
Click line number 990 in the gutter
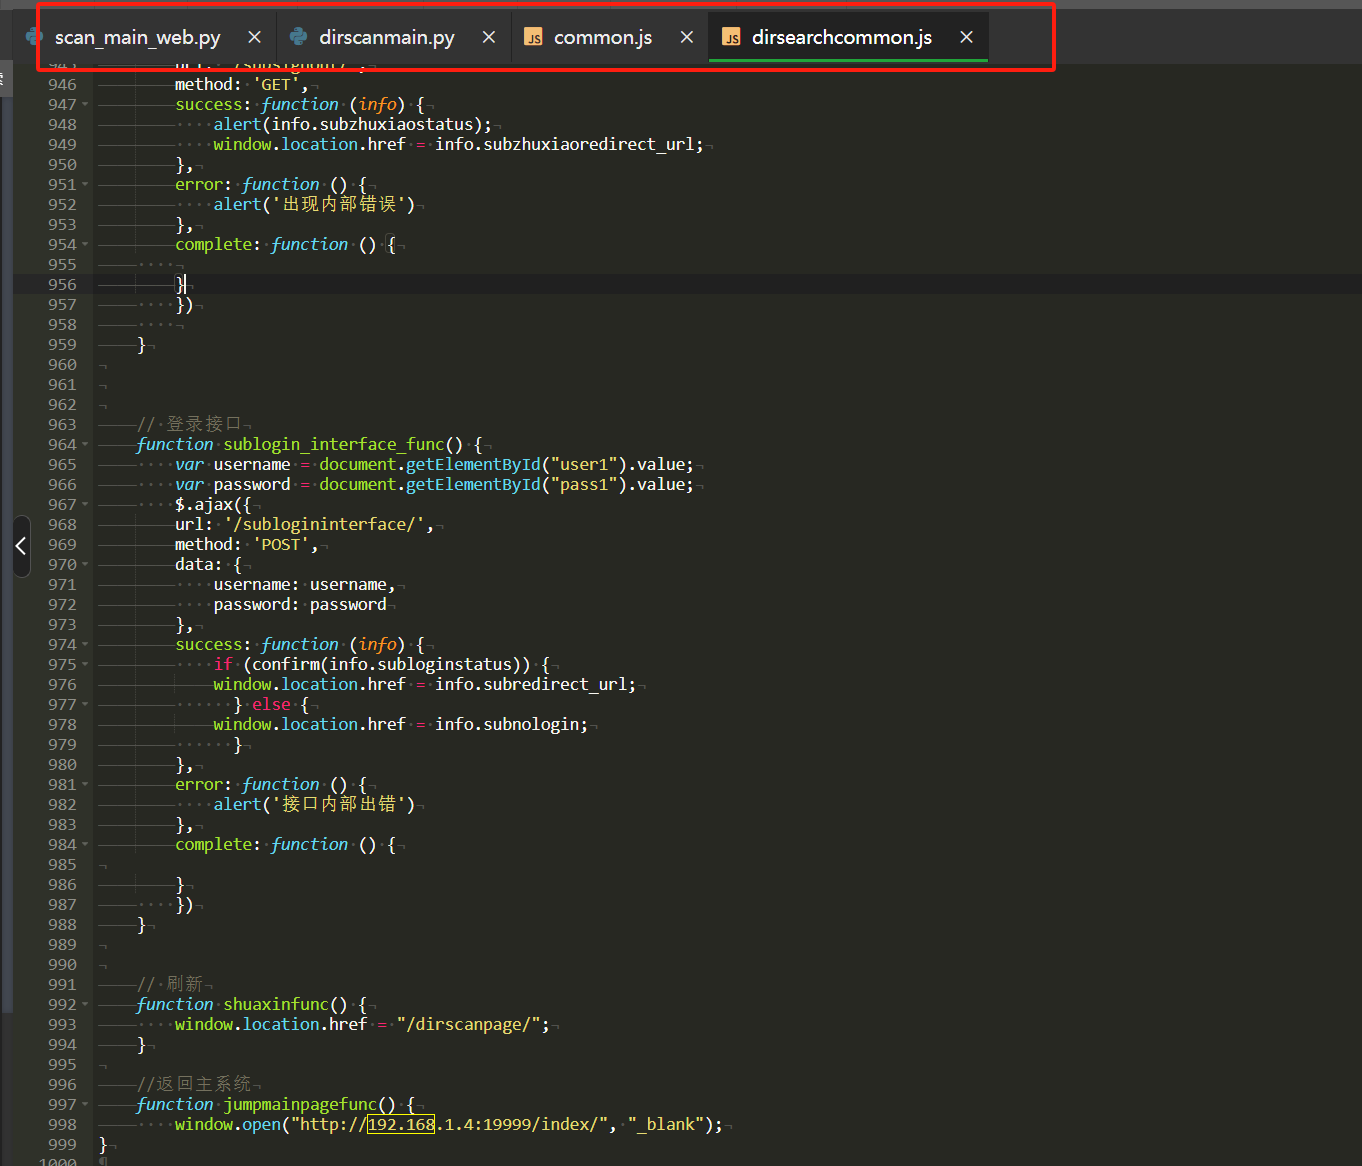(x=62, y=964)
